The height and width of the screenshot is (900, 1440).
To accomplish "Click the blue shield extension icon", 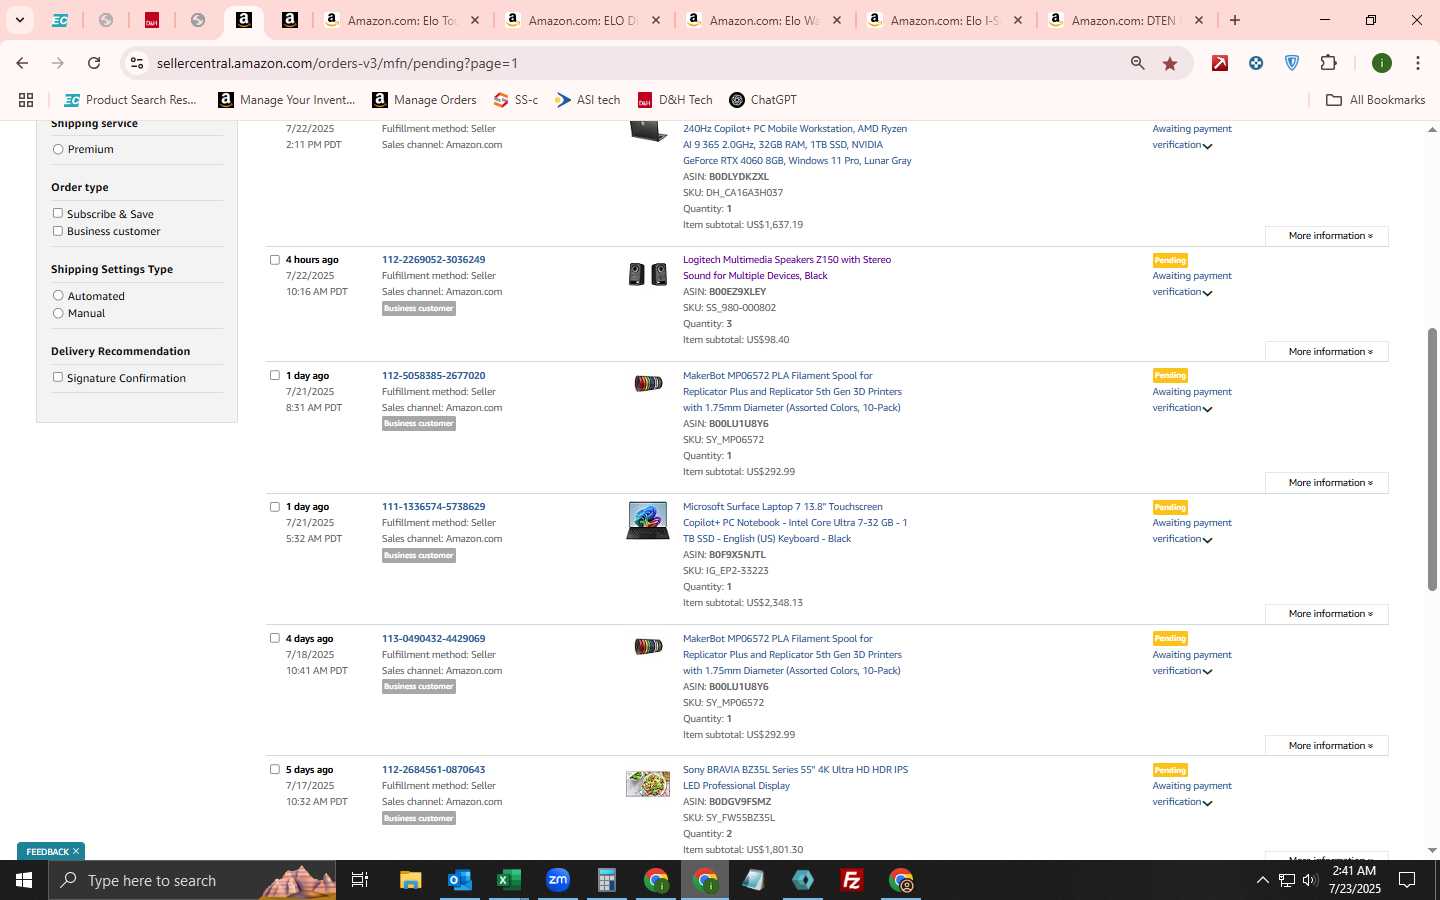I will tap(1292, 63).
